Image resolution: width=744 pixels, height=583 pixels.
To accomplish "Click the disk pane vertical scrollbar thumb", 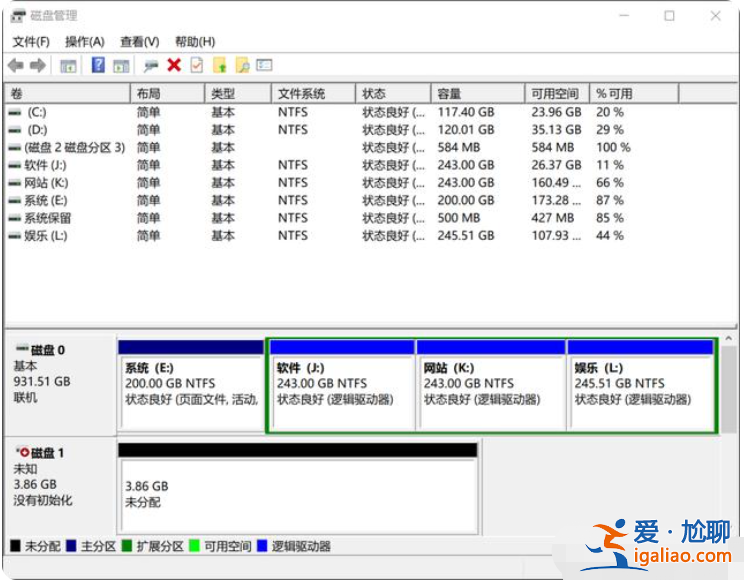I will 729,387.
